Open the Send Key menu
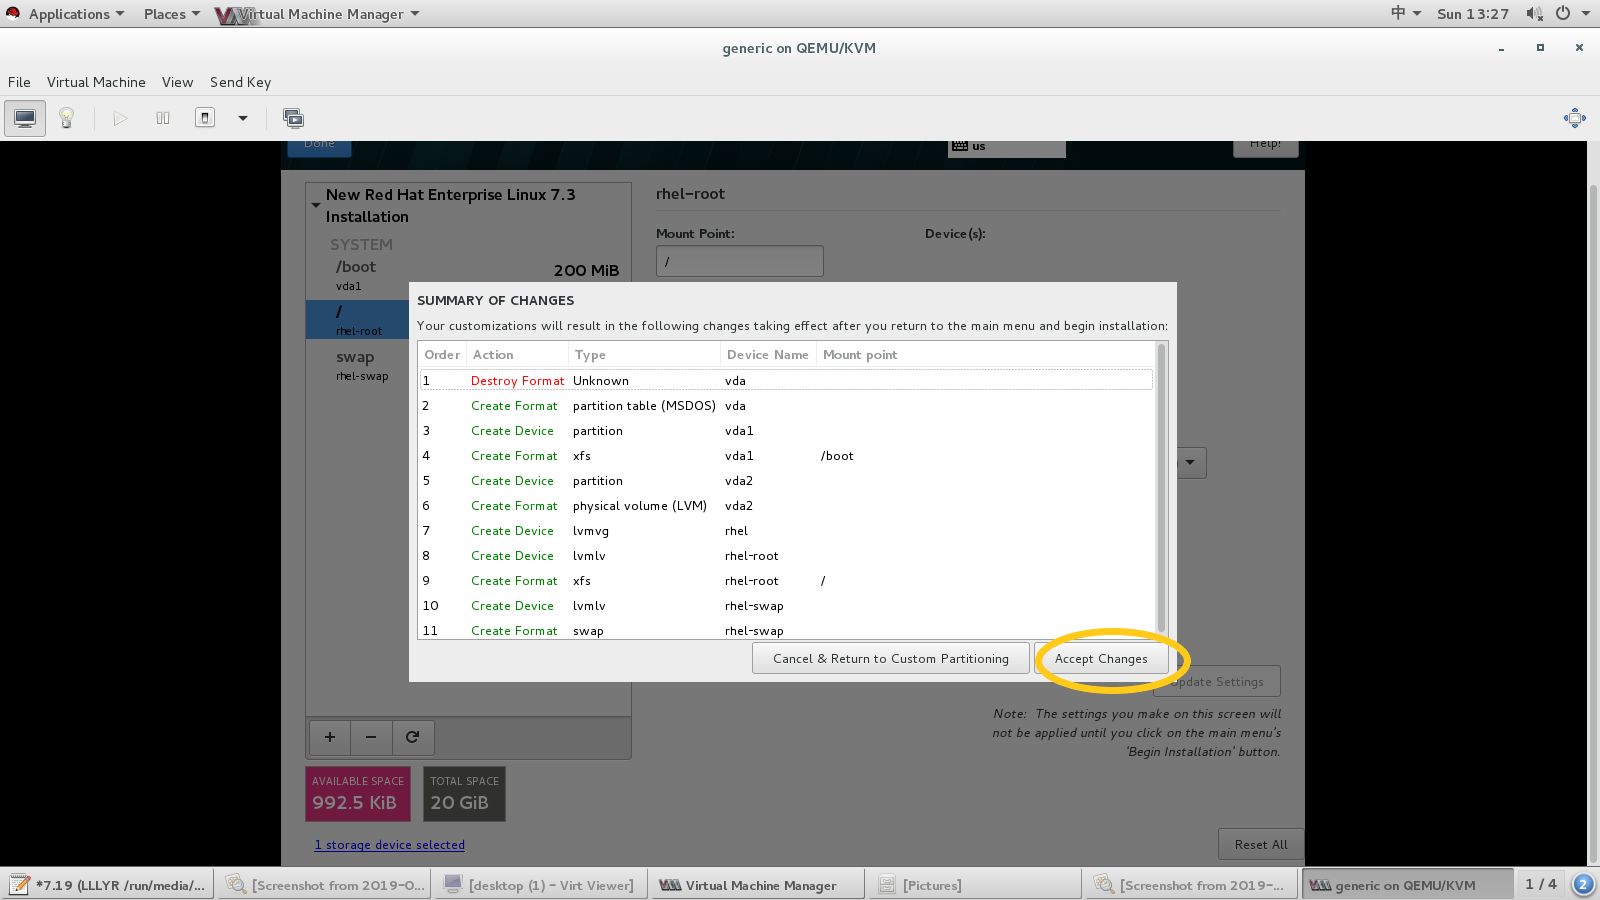This screenshot has height=900, width=1600. (x=240, y=82)
